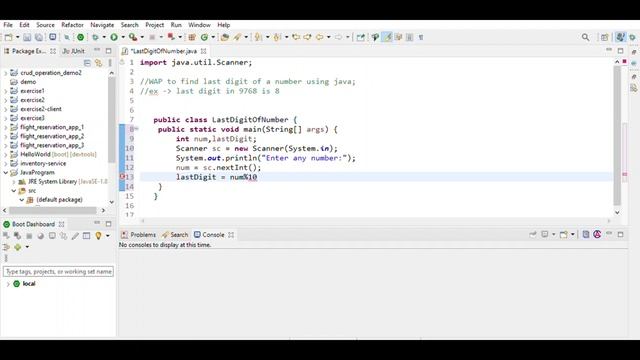Expand the JRE System Library node
The image size is (640, 360).
[13, 182]
